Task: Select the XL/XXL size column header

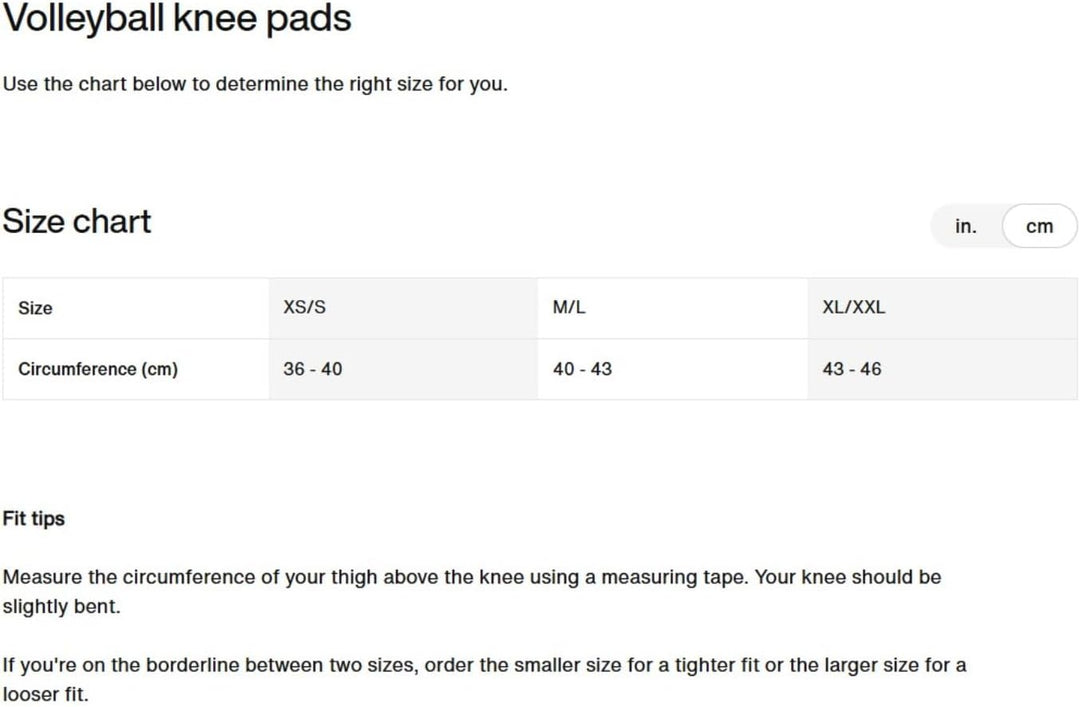Action: [x=942, y=307]
